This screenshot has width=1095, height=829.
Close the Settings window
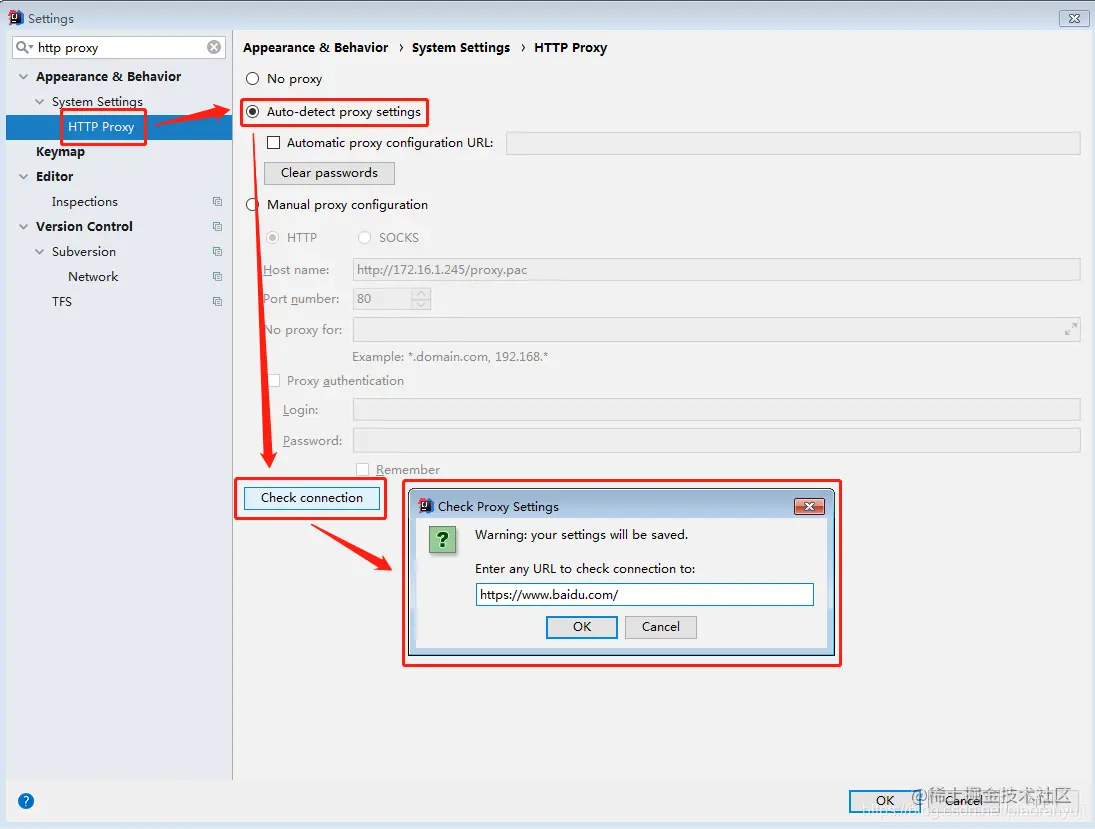(x=1074, y=18)
